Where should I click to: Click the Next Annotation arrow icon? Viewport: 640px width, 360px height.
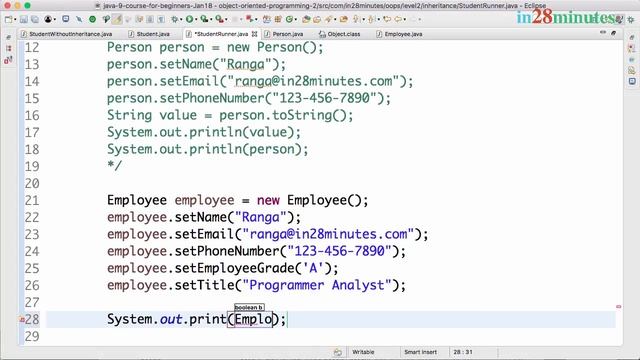click(356, 19)
